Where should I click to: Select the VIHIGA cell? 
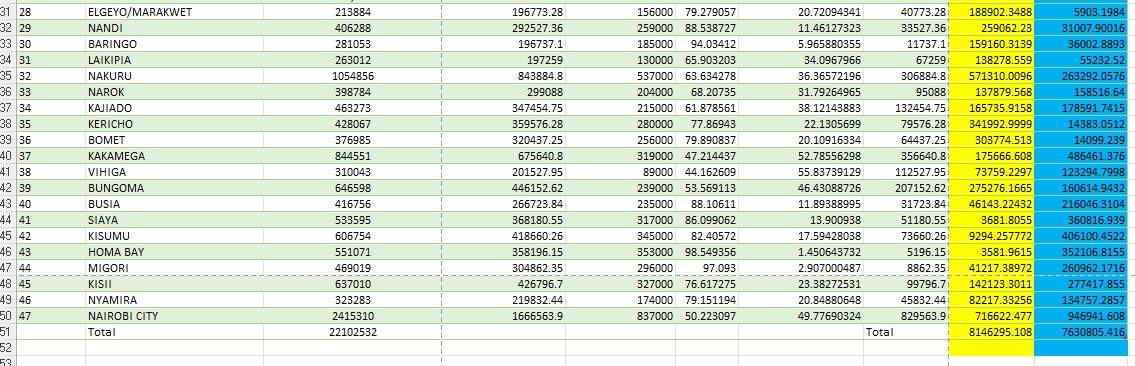174,171
